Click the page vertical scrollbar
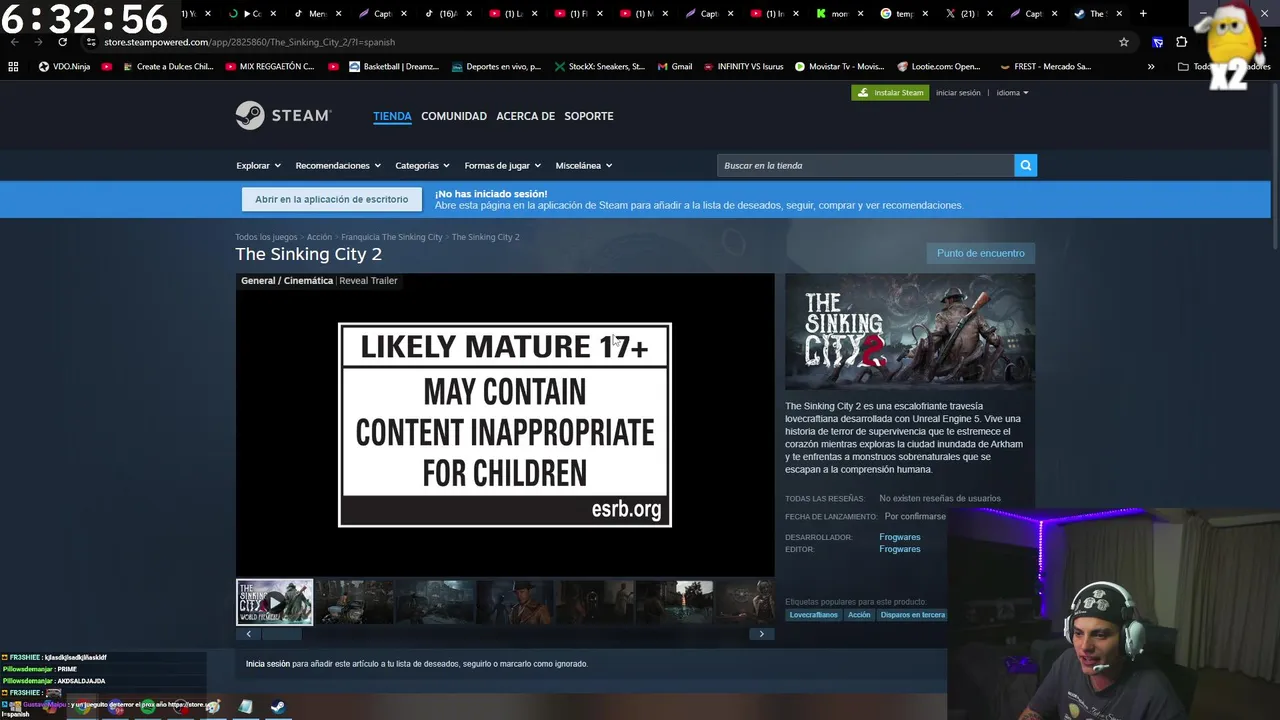The height and width of the screenshot is (720, 1280). (x=1274, y=165)
